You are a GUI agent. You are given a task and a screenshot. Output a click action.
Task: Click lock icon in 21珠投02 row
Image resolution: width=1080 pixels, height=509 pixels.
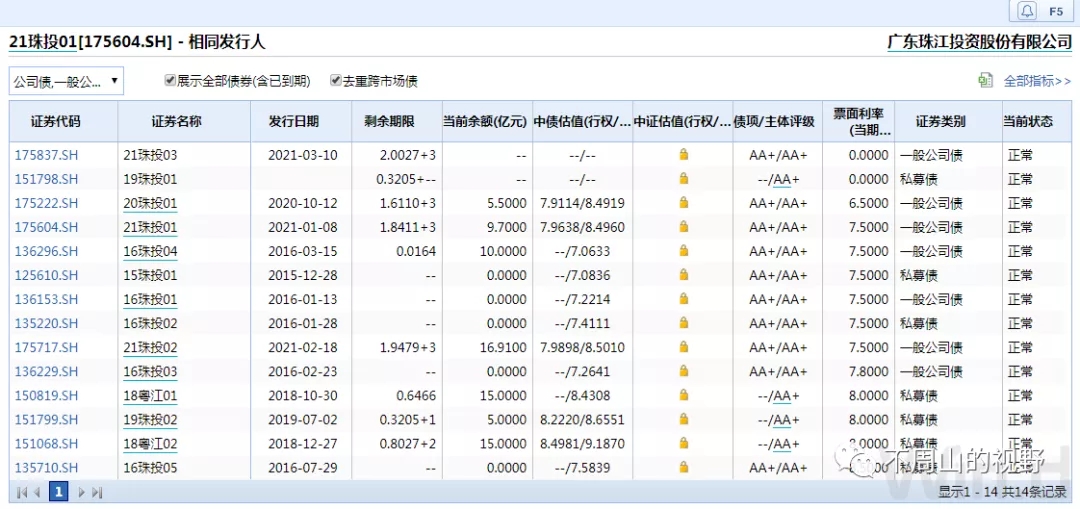683,348
